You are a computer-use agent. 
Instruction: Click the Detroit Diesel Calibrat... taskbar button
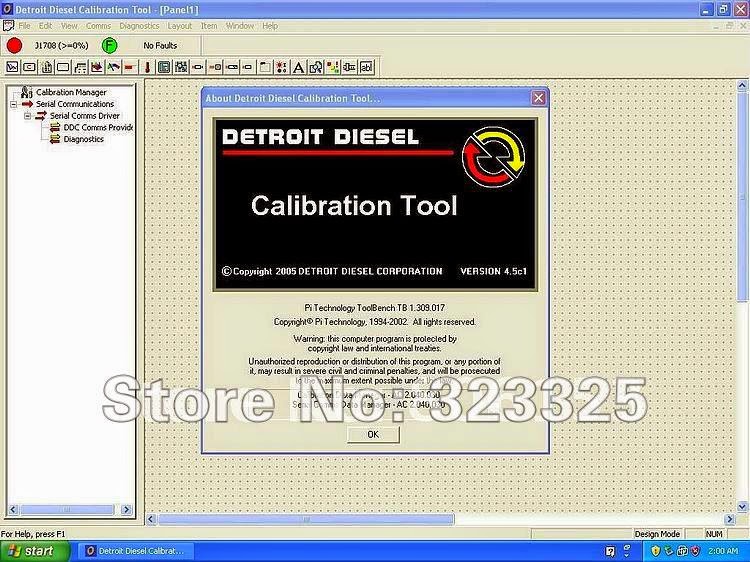coord(135,551)
